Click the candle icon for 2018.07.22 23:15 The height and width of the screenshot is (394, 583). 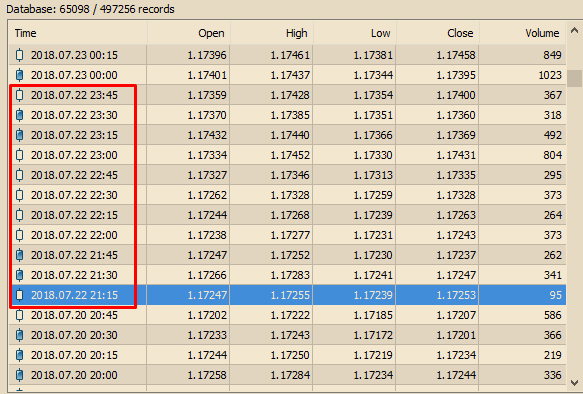click(20, 135)
